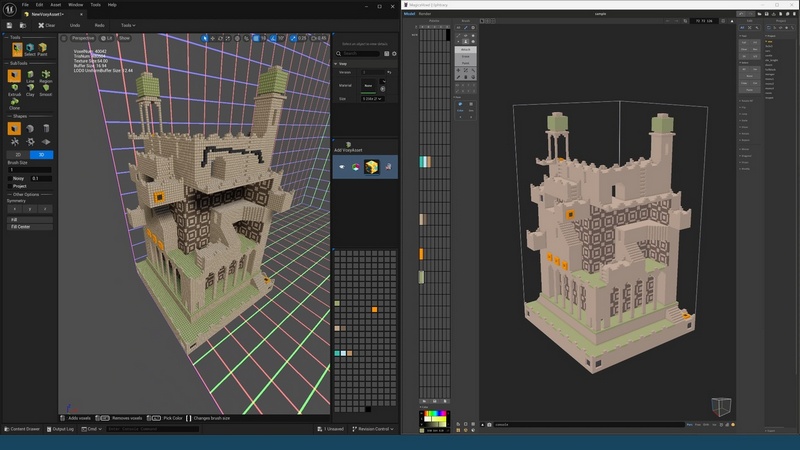The height and width of the screenshot is (450, 800).
Task: Open the Tools dropdown in toolbar
Action: coord(128,25)
